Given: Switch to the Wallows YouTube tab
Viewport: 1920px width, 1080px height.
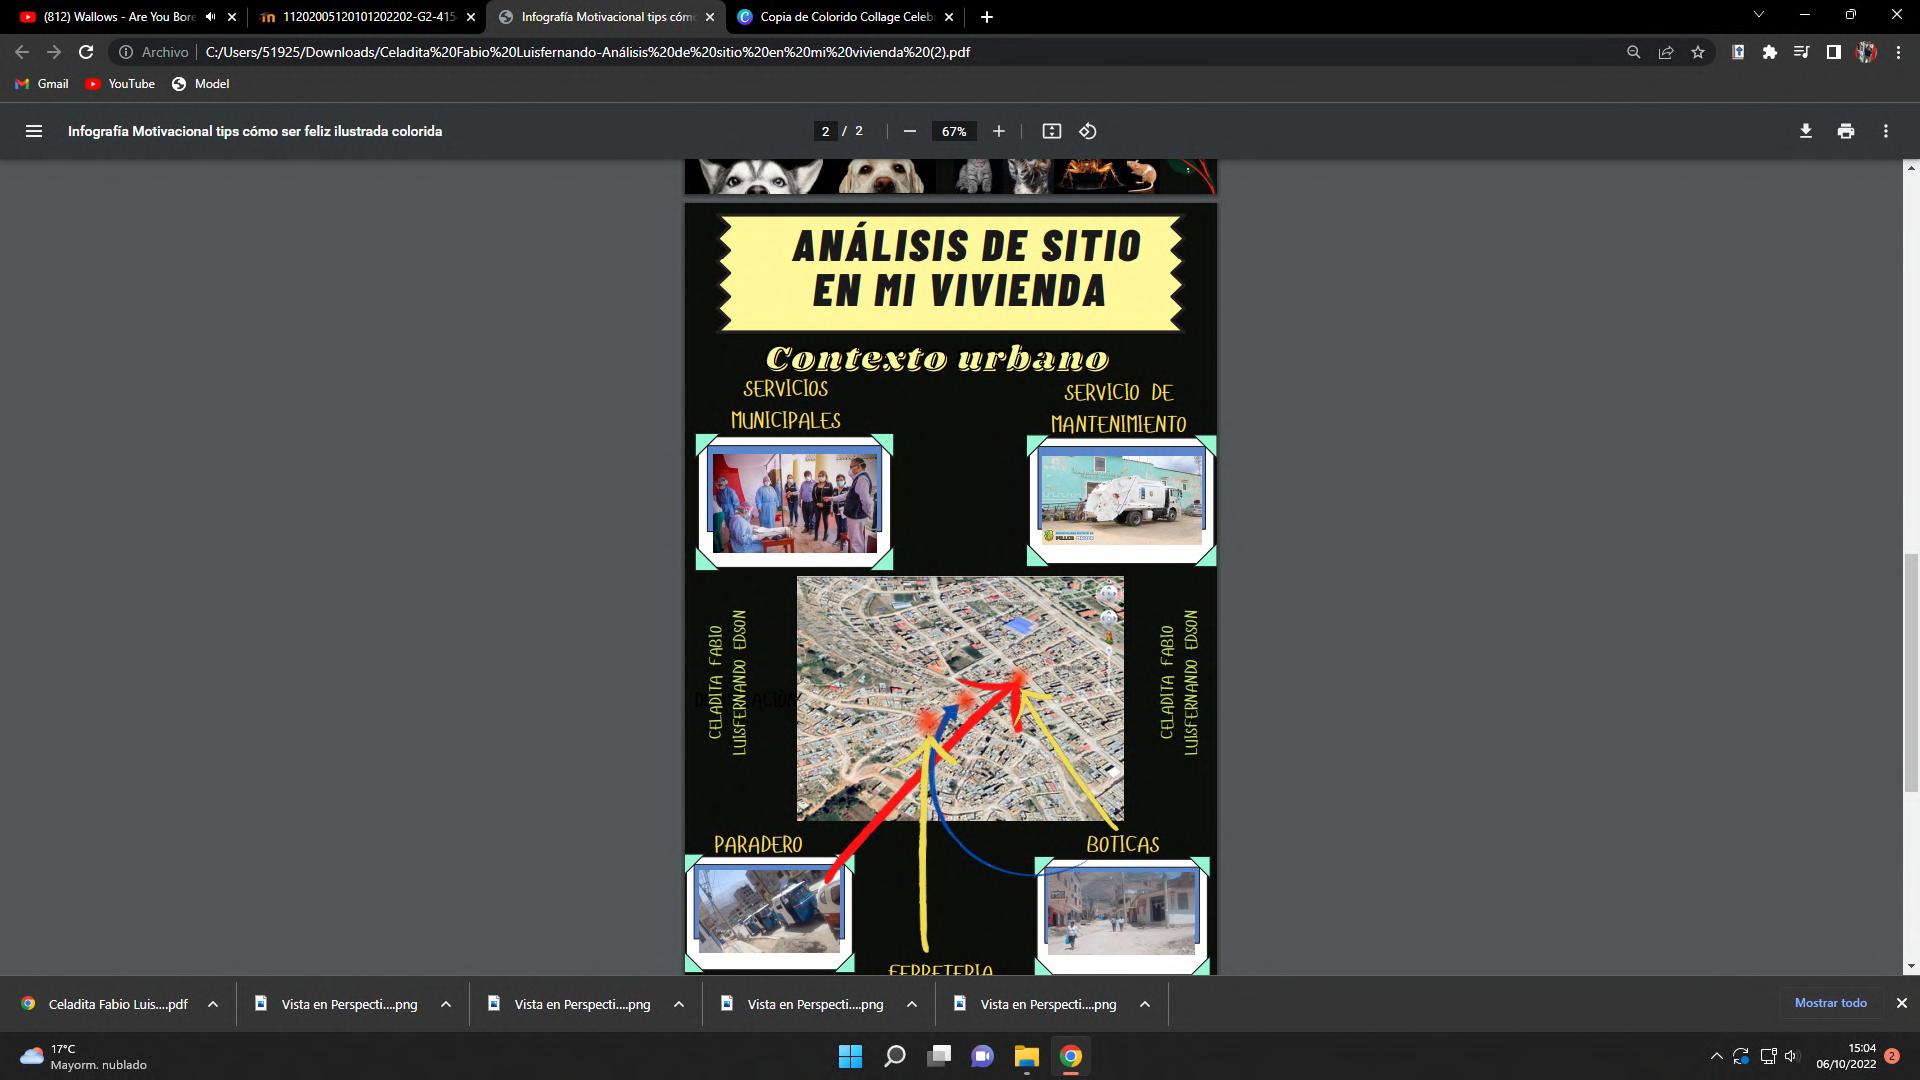Looking at the screenshot, I should click(115, 17).
